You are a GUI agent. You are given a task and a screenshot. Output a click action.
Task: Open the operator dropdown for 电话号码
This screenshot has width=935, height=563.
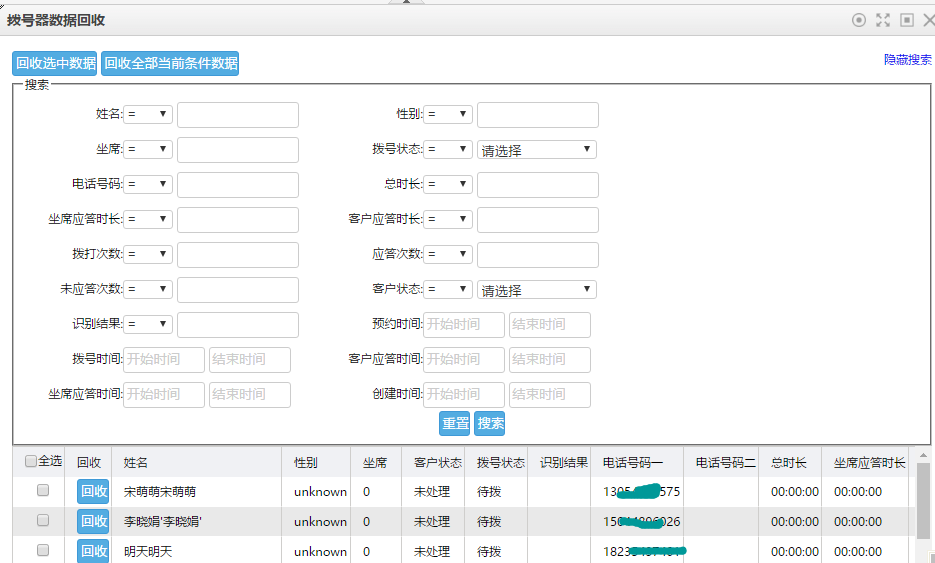point(148,185)
